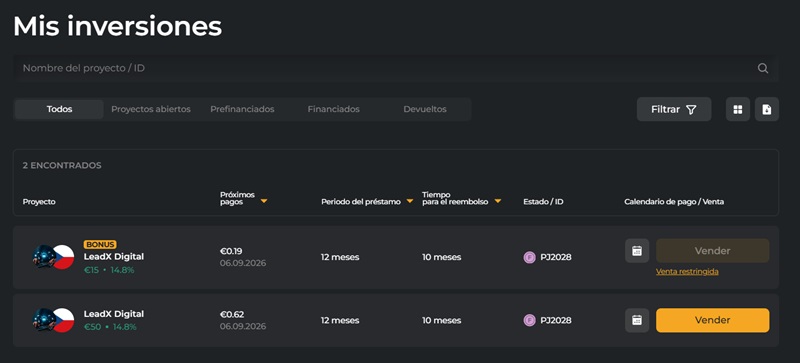Switch to Financiados tab
Image resolution: width=800 pixels, height=363 pixels.
point(334,109)
